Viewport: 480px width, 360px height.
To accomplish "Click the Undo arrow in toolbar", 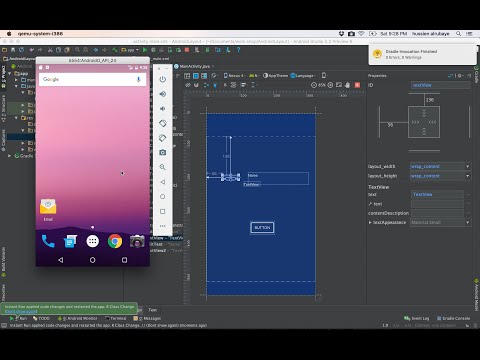I will [32, 50].
